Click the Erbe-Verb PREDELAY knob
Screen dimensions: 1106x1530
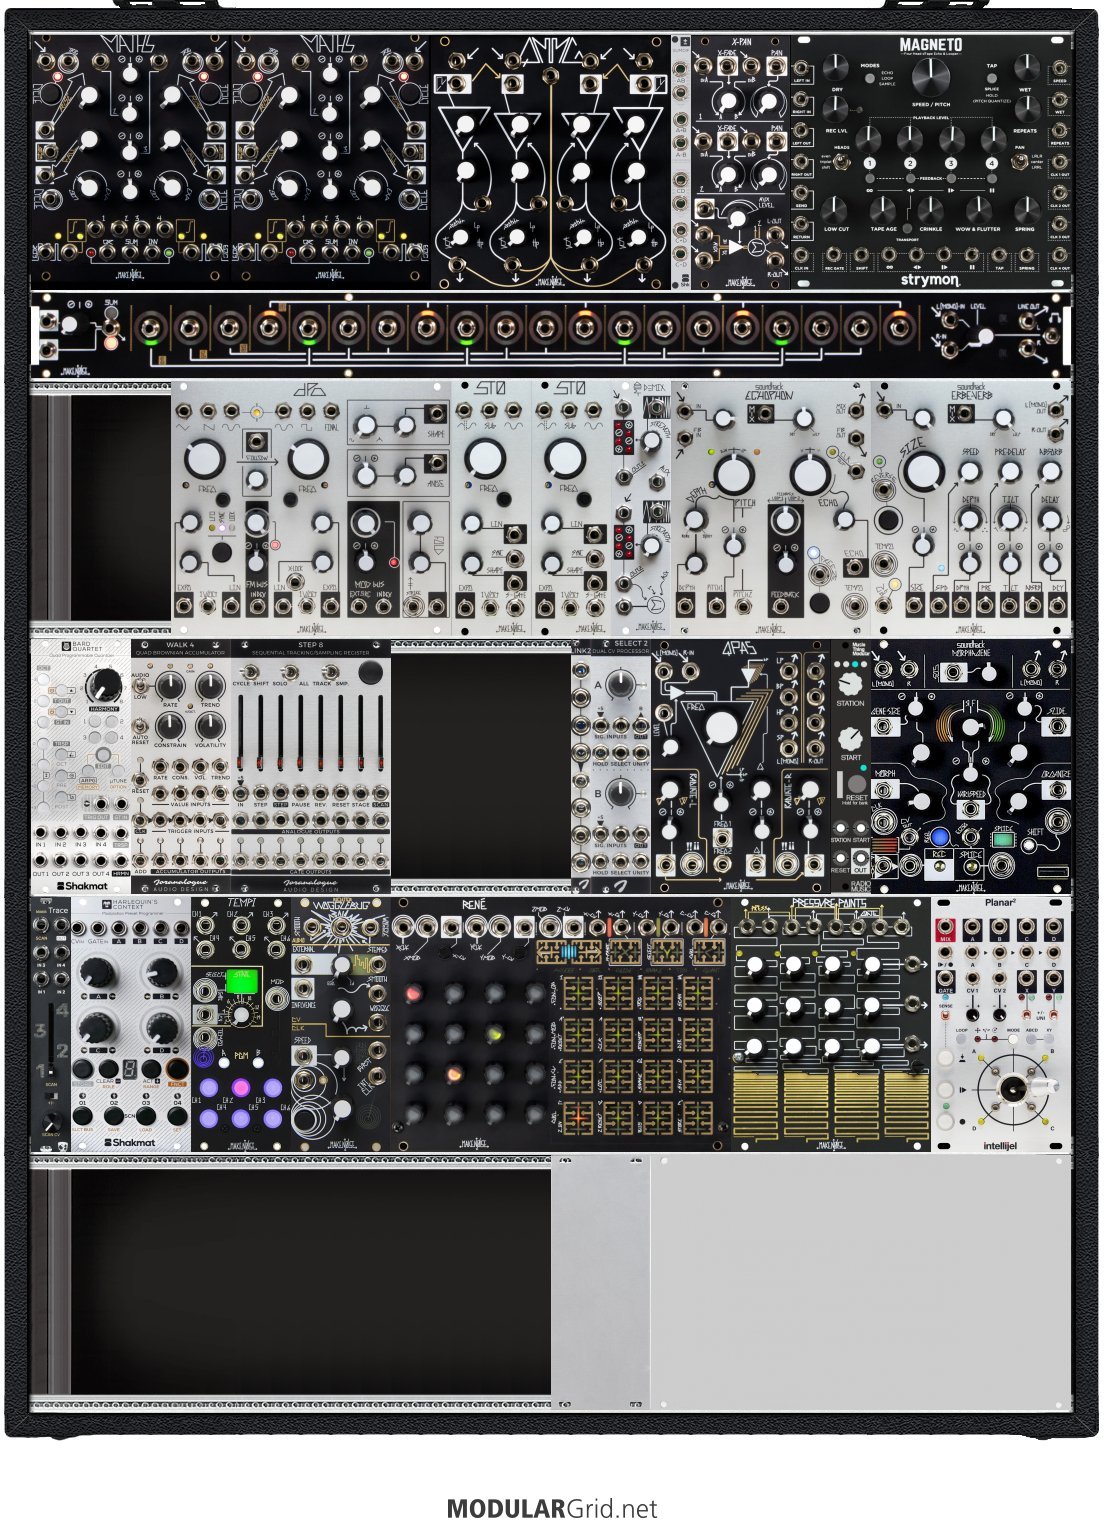click(x=1010, y=473)
